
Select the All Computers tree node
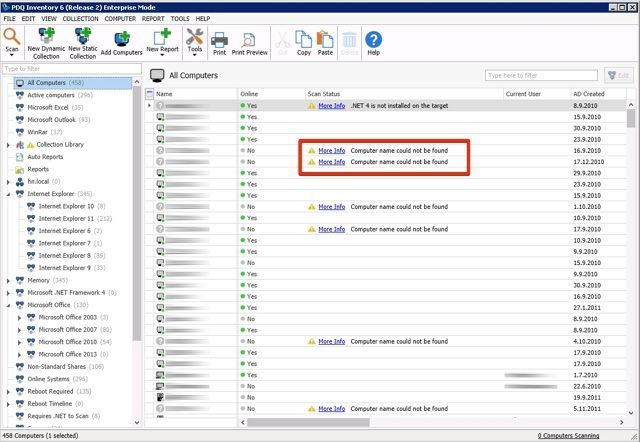coord(73,83)
